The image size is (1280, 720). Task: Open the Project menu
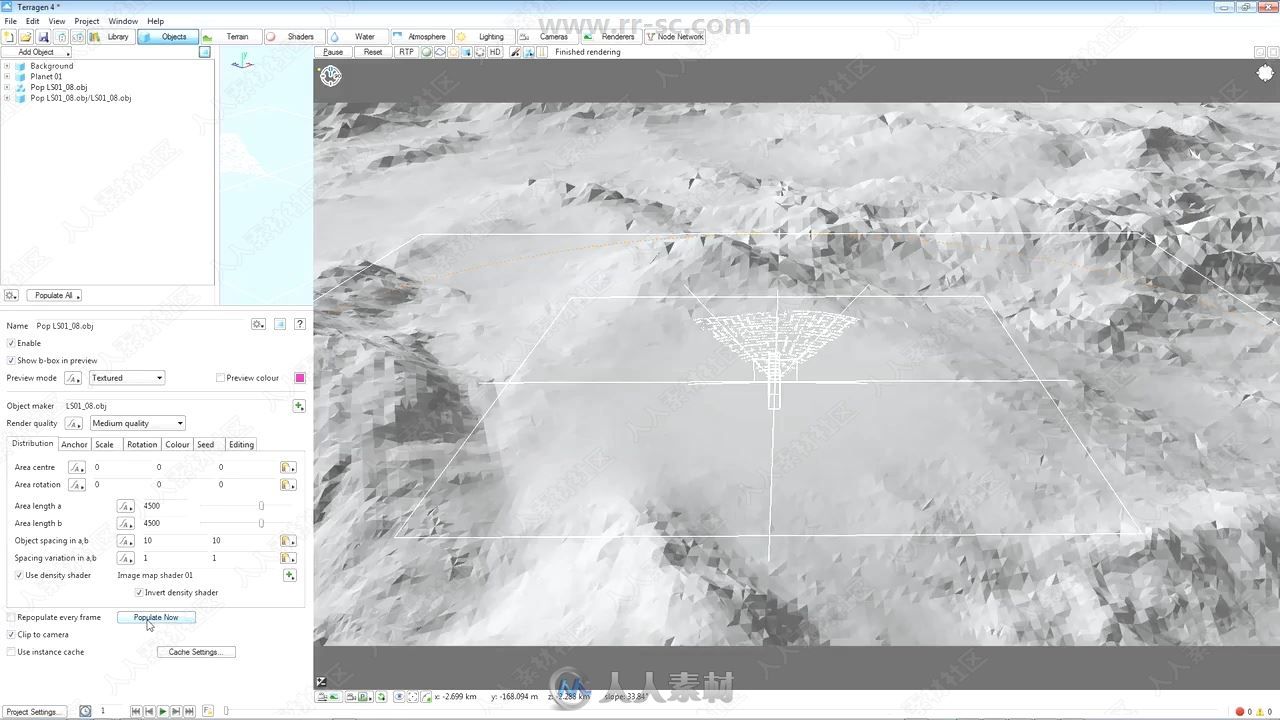(x=87, y=21)
